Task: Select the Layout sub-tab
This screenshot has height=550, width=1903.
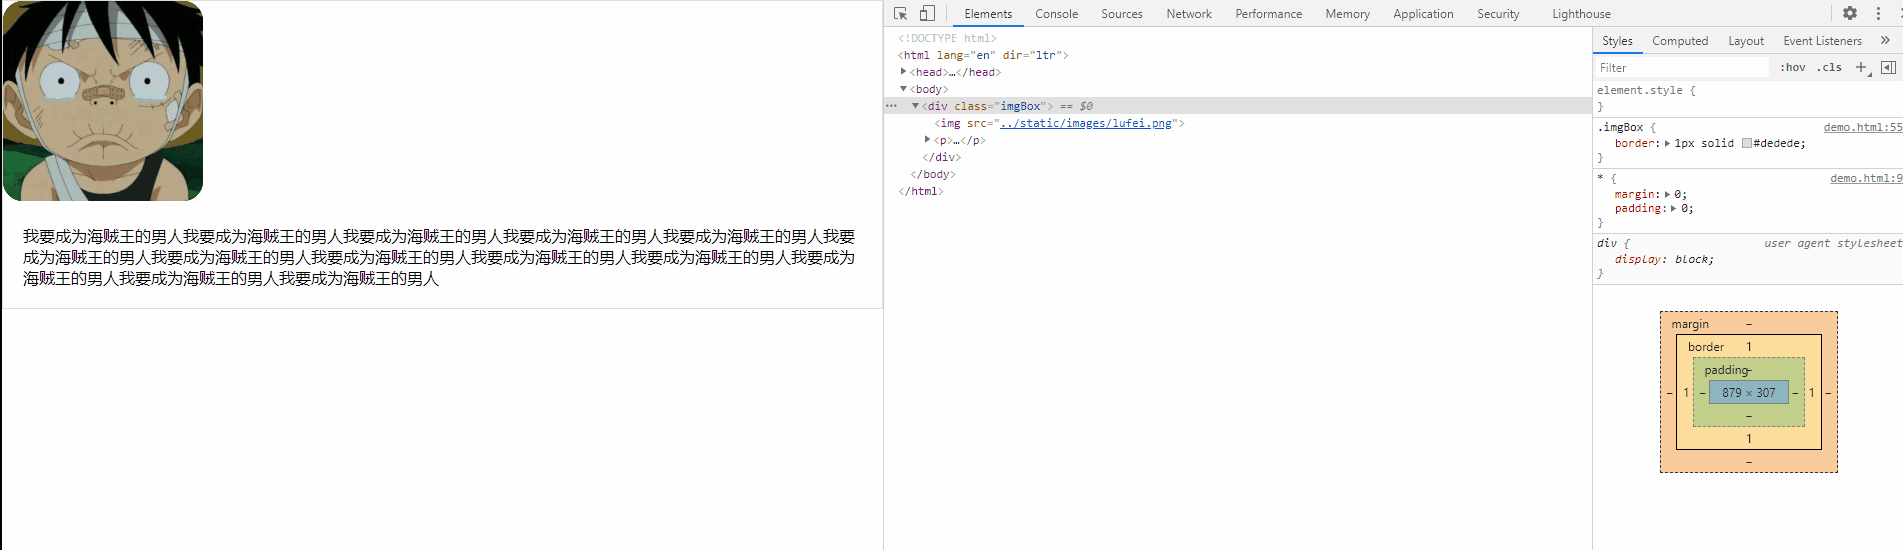Action: pyautogui.click(x=1746, y=41)
